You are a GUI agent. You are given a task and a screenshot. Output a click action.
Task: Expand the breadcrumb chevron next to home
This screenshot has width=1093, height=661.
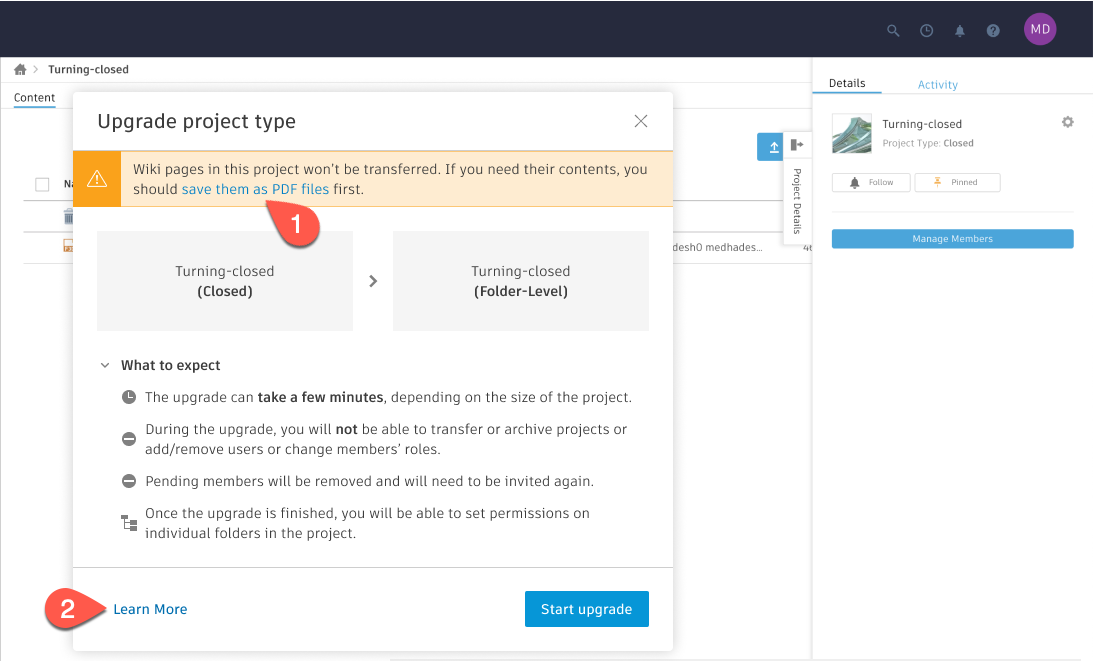(38, 69)
